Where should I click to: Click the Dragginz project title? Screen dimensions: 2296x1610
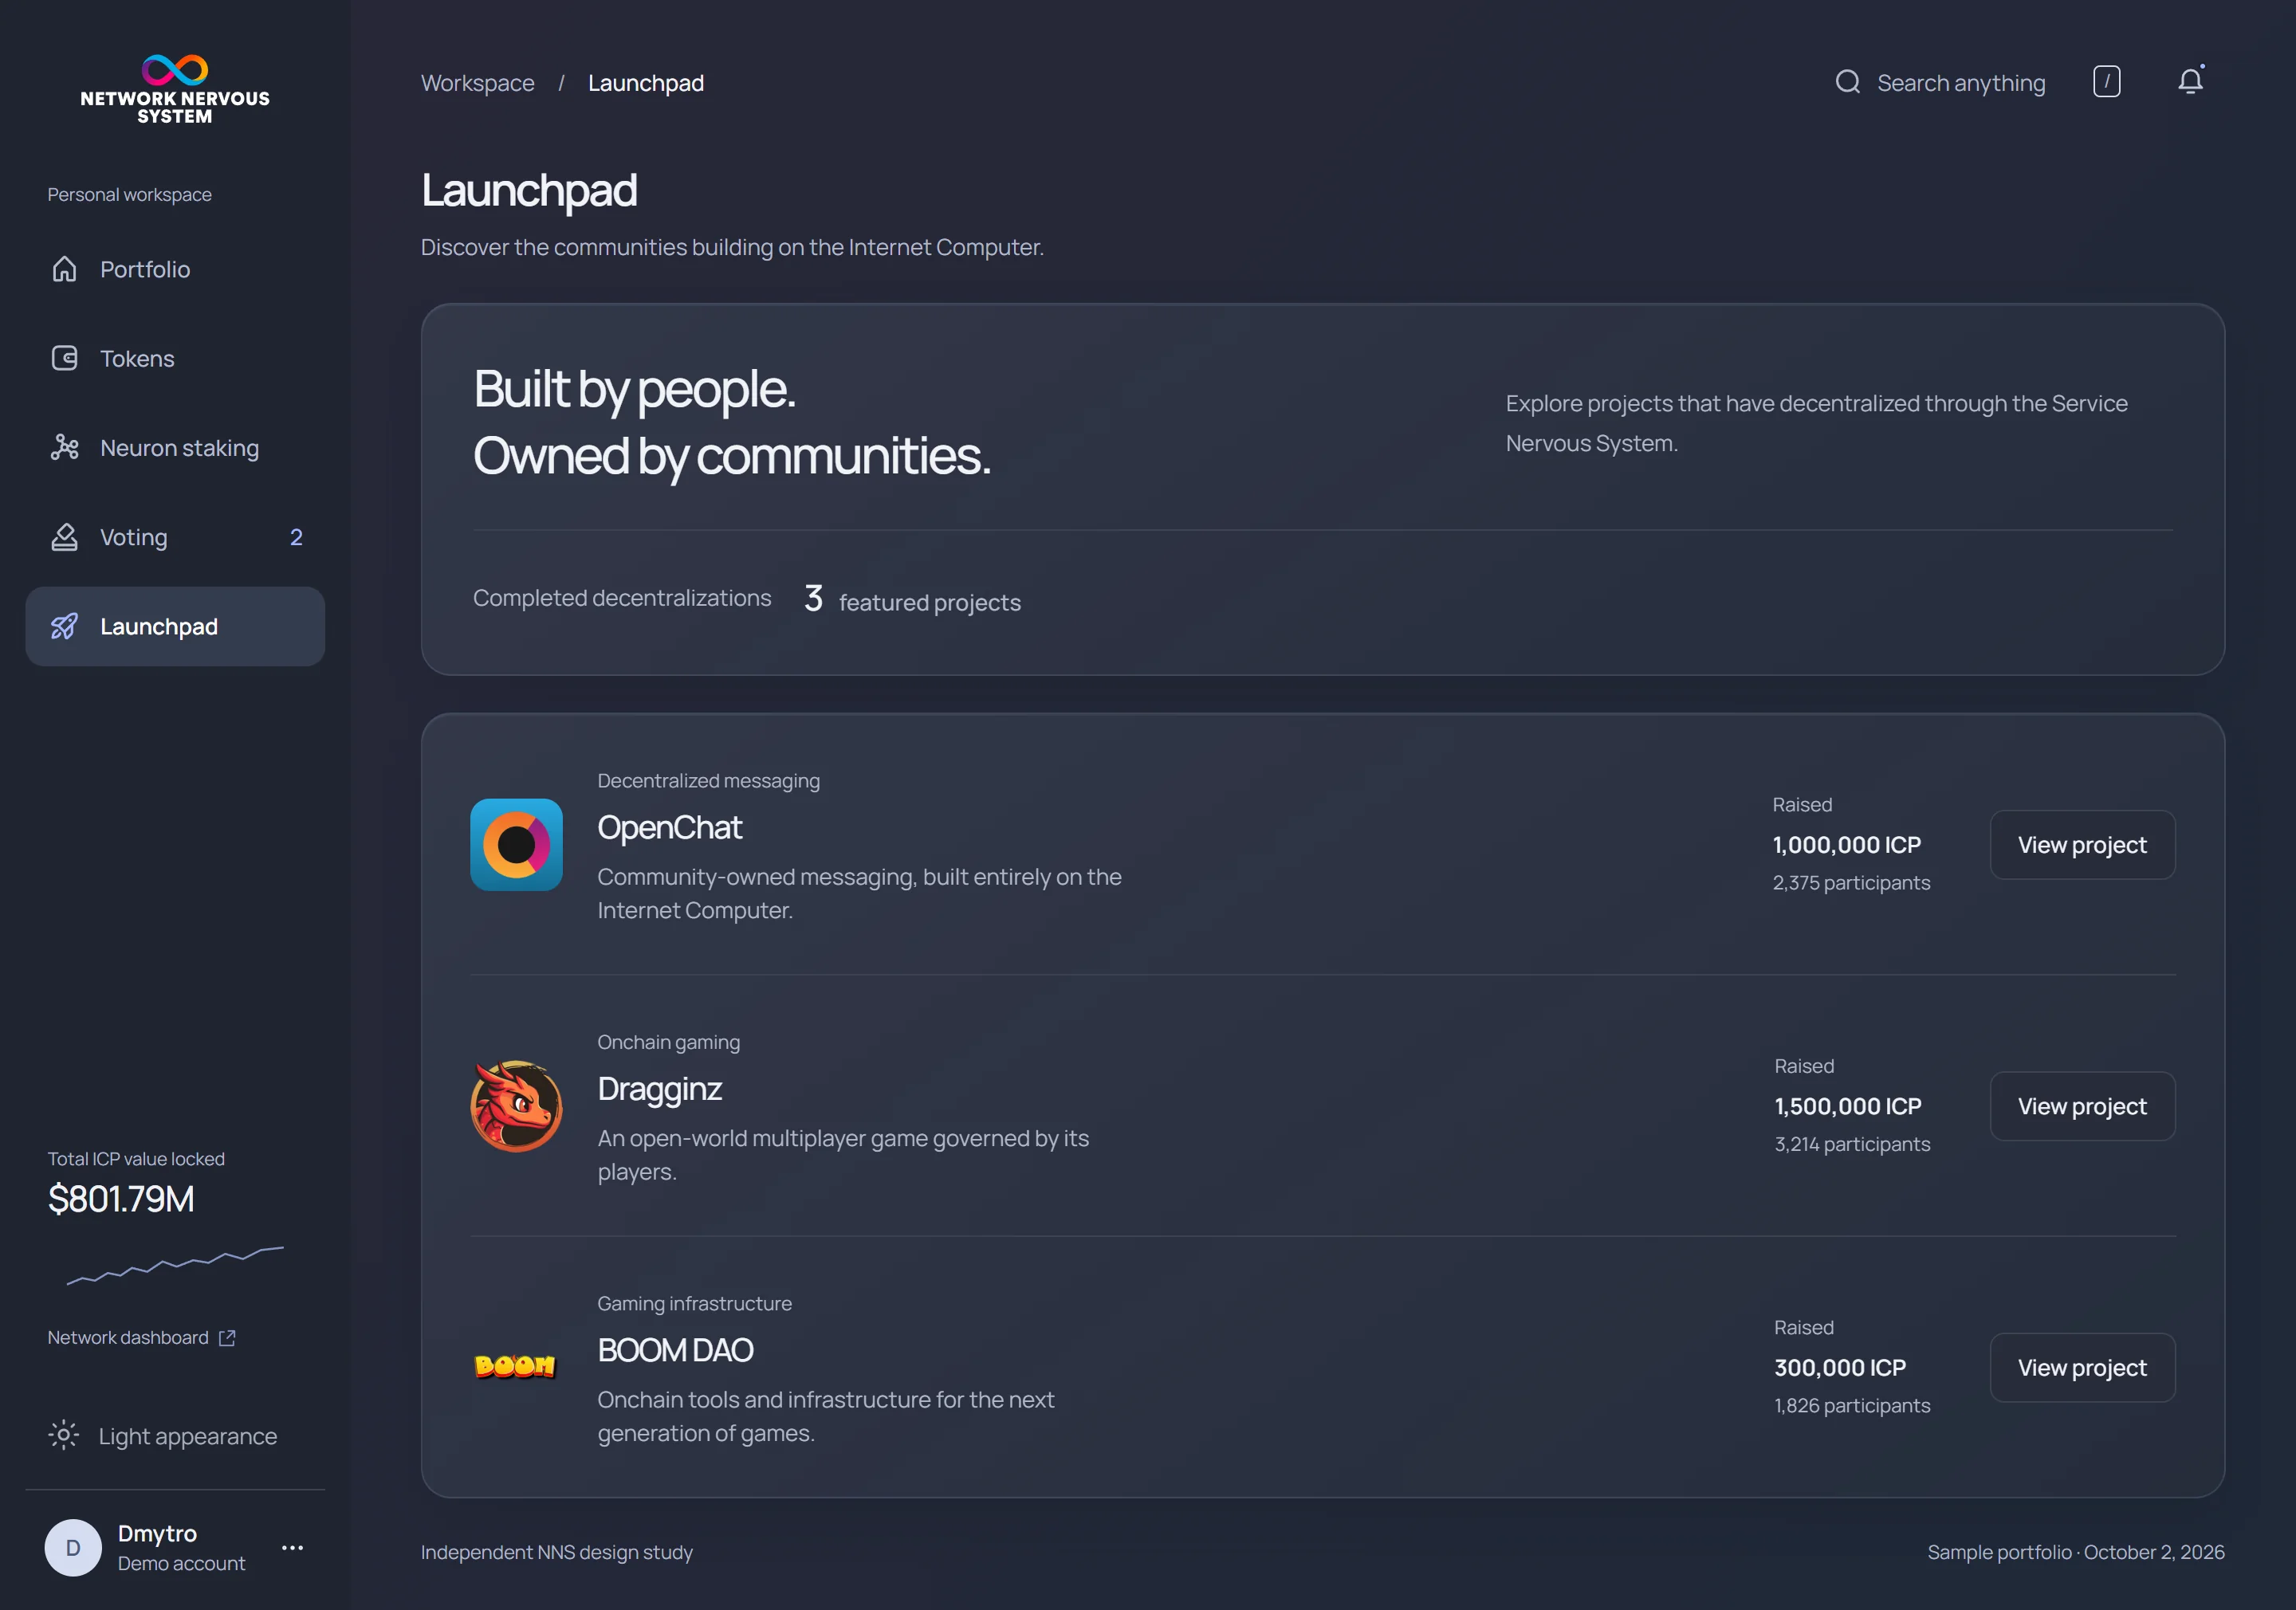(659, 1088)
